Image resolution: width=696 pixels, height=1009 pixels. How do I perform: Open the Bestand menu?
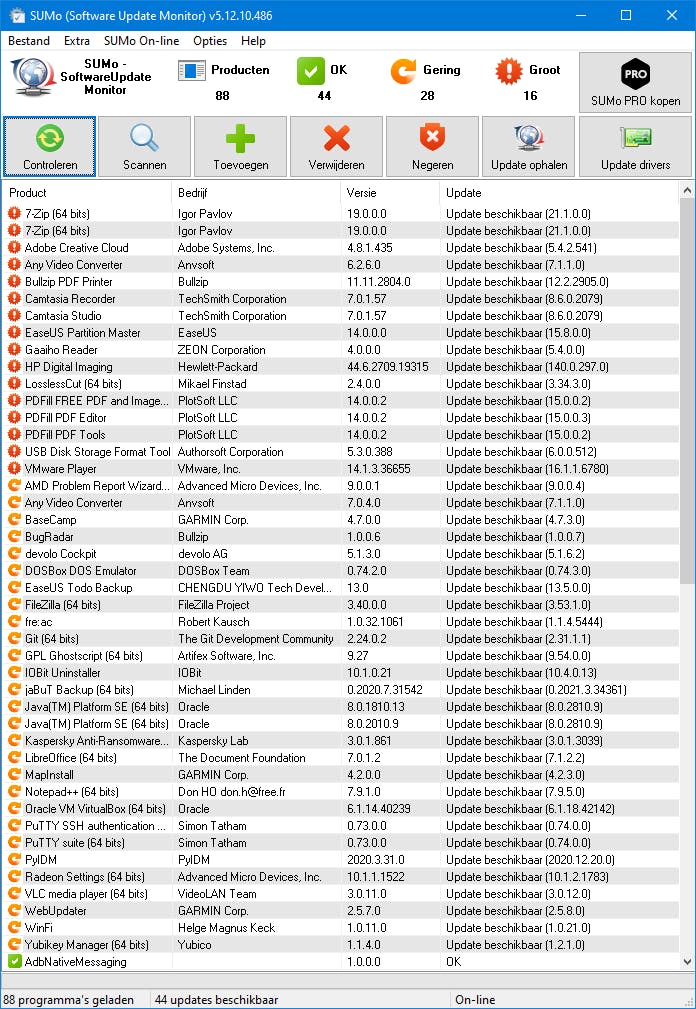click(x=29, y=41)
